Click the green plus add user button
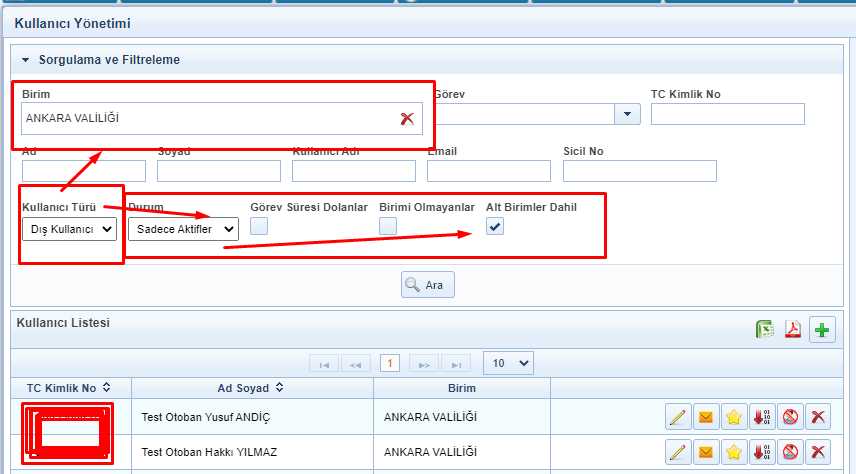Viewport: 856px width, 474px height. (822, 330)
